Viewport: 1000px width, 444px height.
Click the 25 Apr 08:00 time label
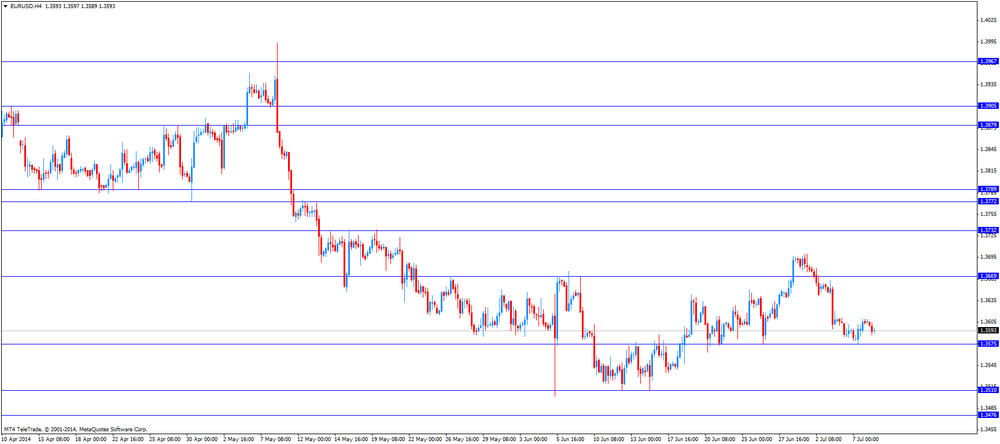165,440
